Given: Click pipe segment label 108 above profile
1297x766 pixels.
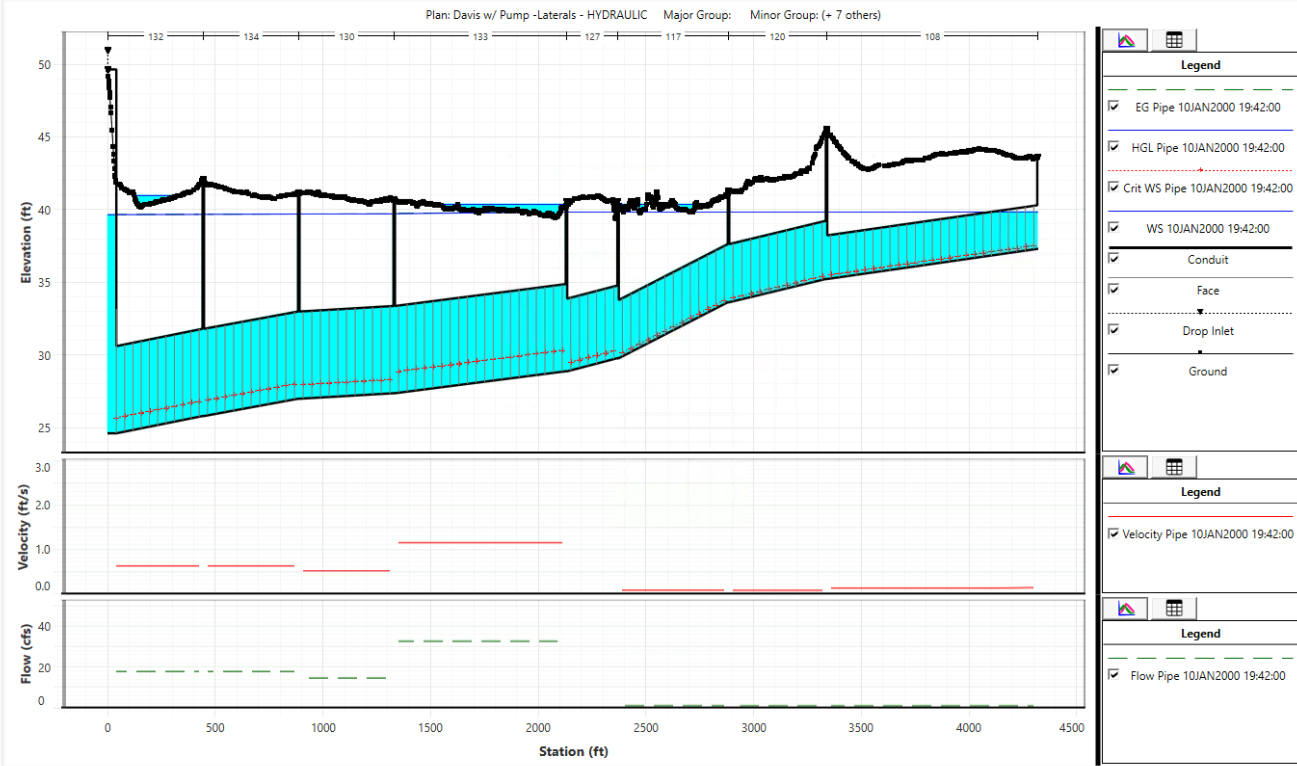Looking at the screenshot, I should [x=932, y=37].
